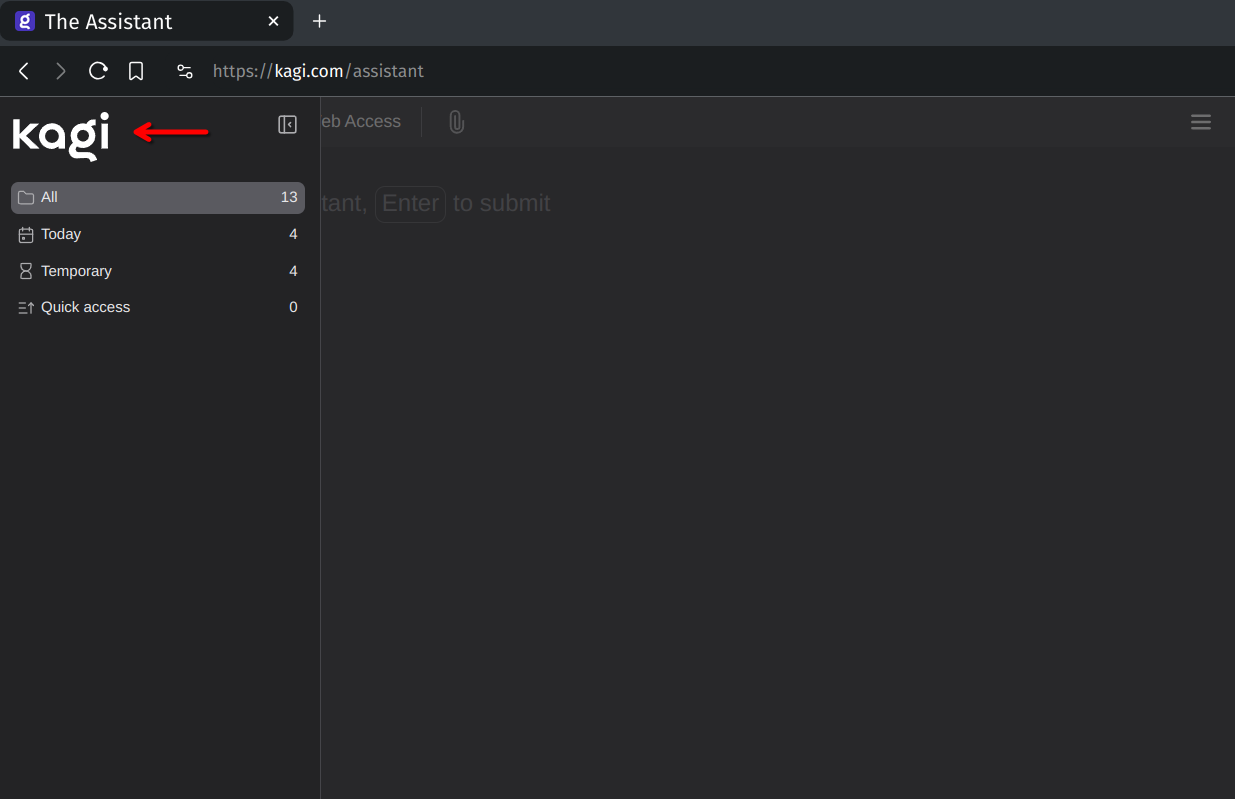
Task: Open site settings icon beside the URL
Action: point(185,71)
